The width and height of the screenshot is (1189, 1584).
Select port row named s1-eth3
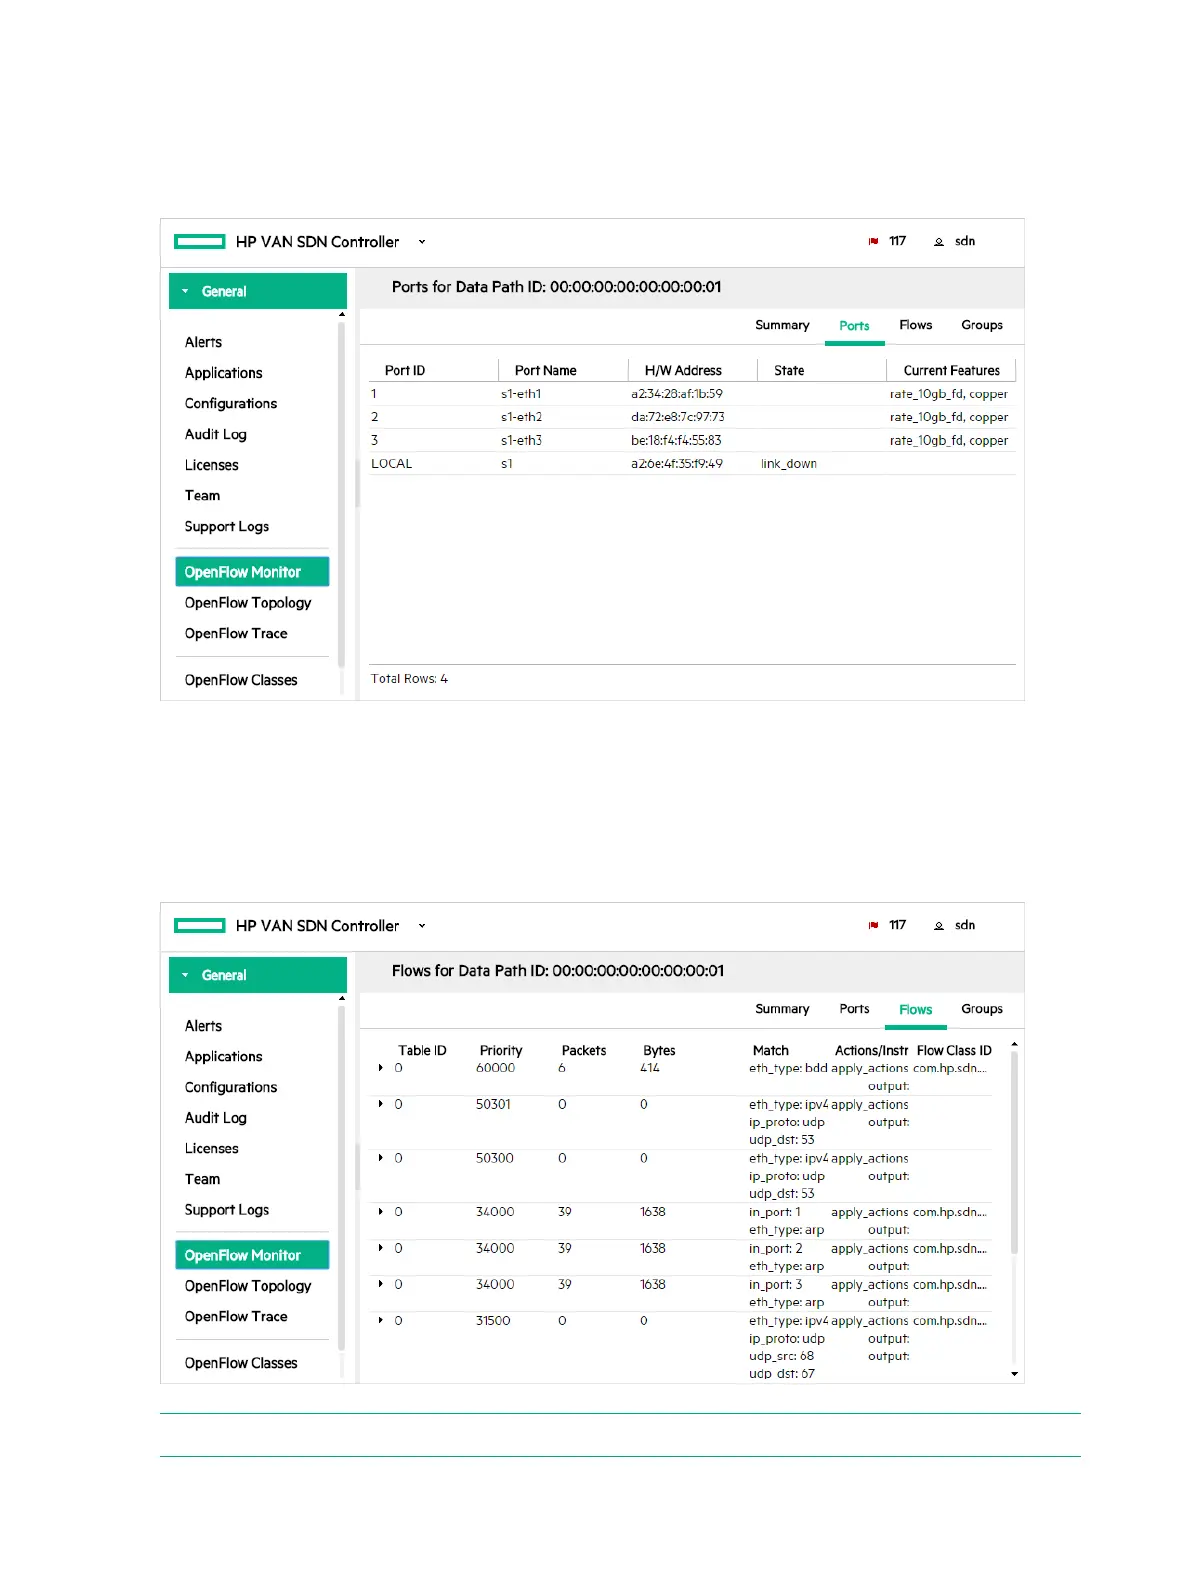pos(692,440)
